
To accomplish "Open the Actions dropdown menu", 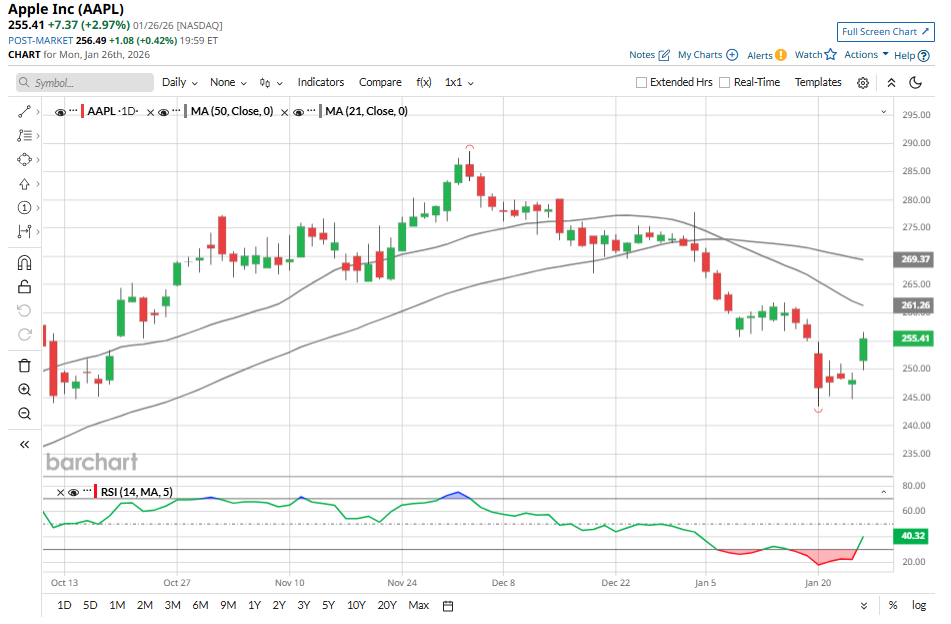I will [x=866, y=55].
